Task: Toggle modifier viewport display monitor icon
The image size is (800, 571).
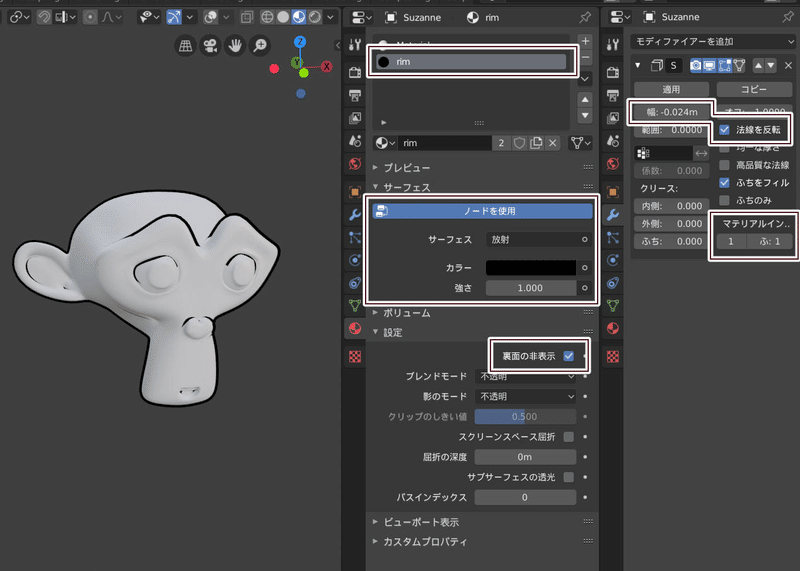Action: point(710,65)
